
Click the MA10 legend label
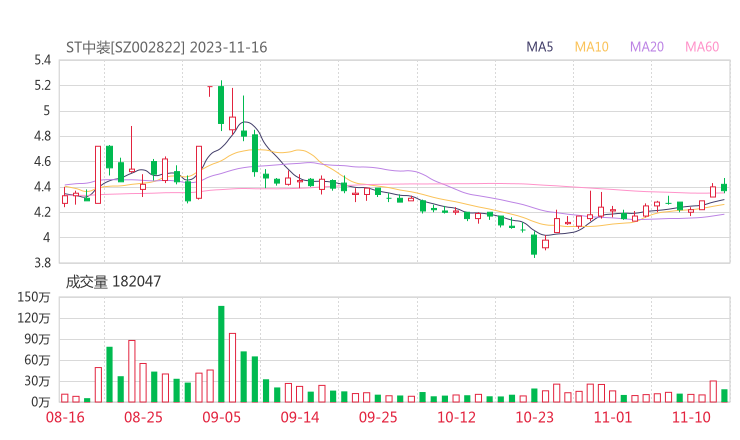(x=591, y=47)
